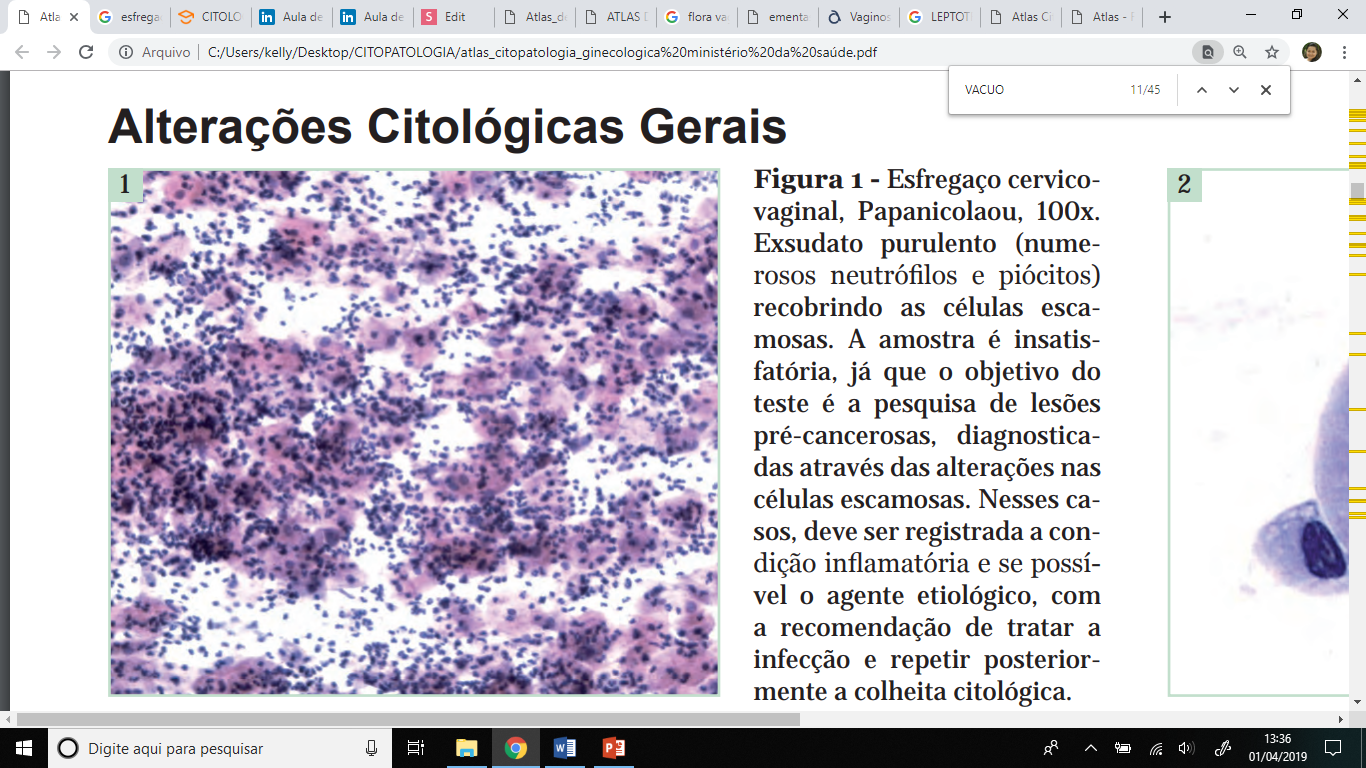Click the volume speaker icon
This screenshot has width=1366, height=768.
[1187, 748]
